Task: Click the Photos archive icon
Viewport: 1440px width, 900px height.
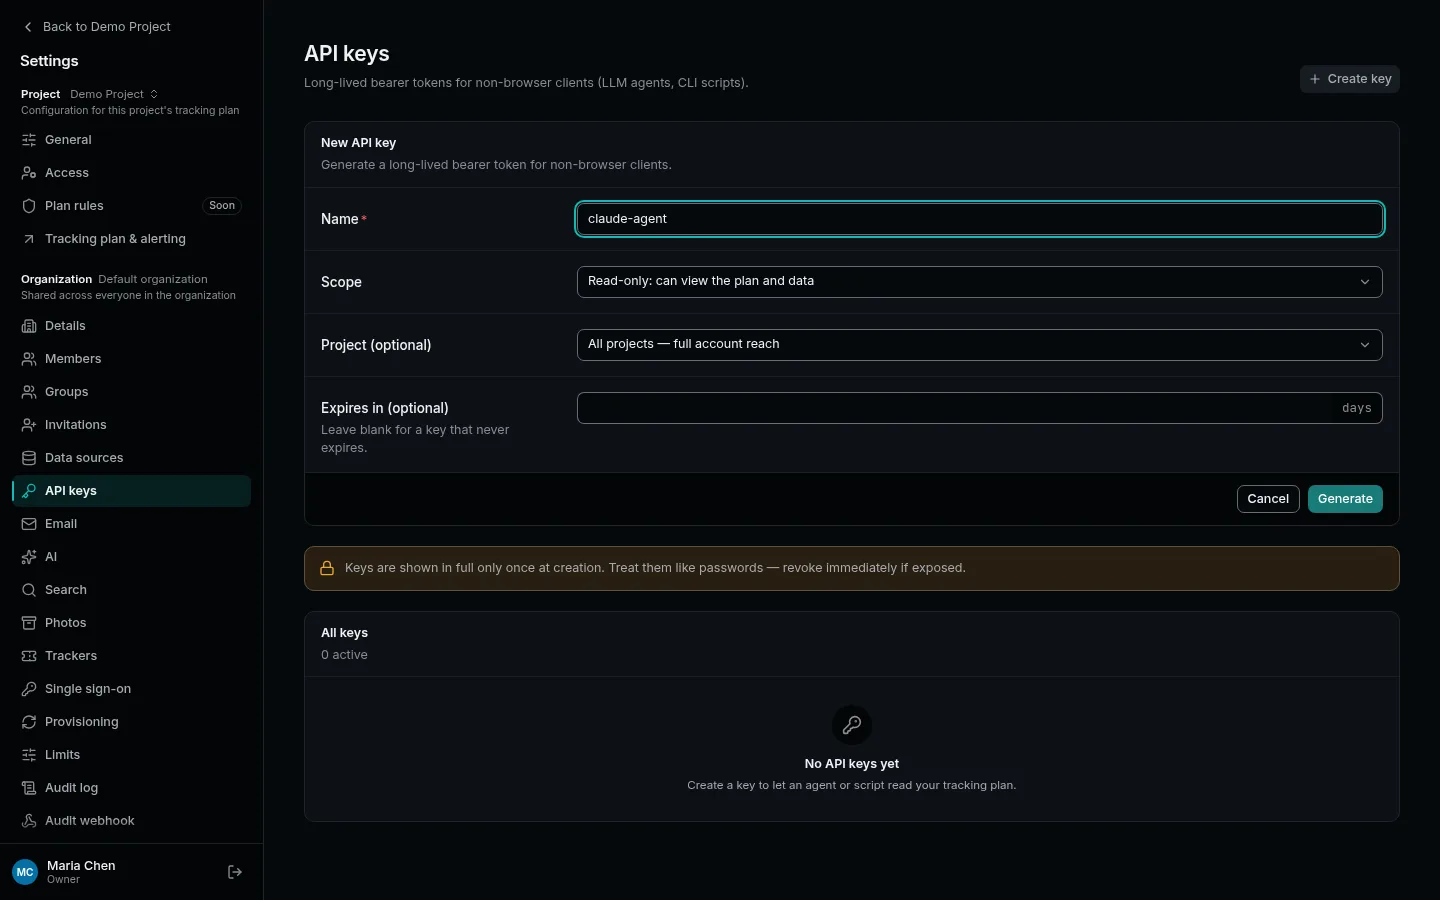Action: pyautogui.click(x=29, y=623)
